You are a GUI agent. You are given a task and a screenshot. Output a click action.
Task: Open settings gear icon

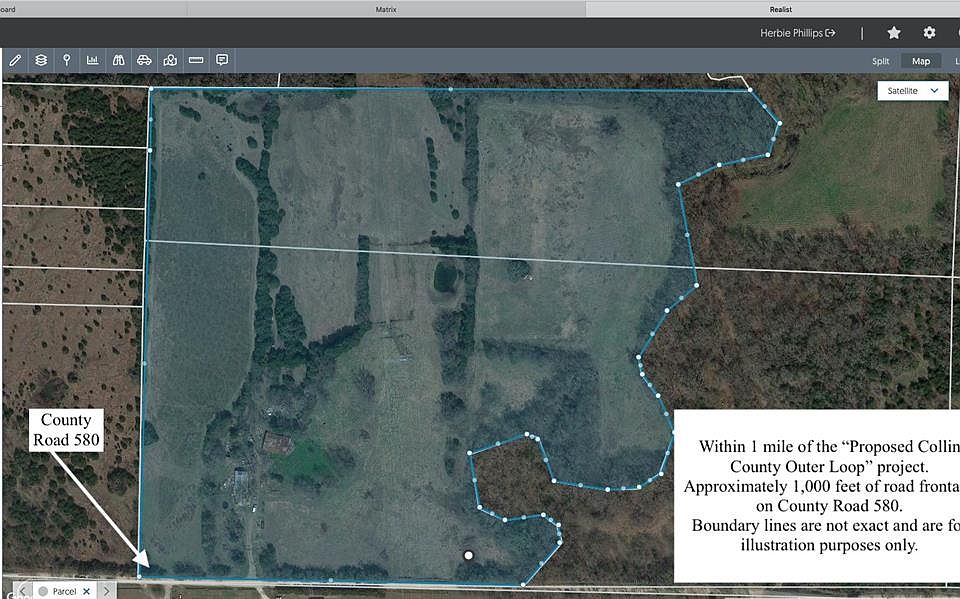tap(929, 33)
